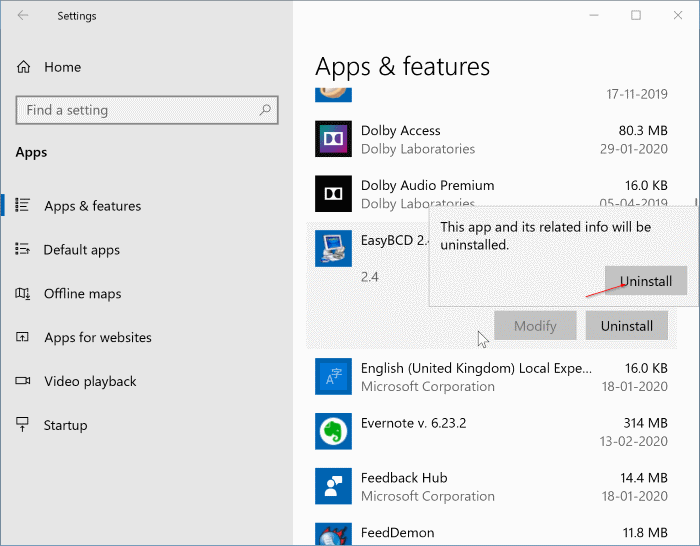Click the Default apps icon

coord(22,249)
